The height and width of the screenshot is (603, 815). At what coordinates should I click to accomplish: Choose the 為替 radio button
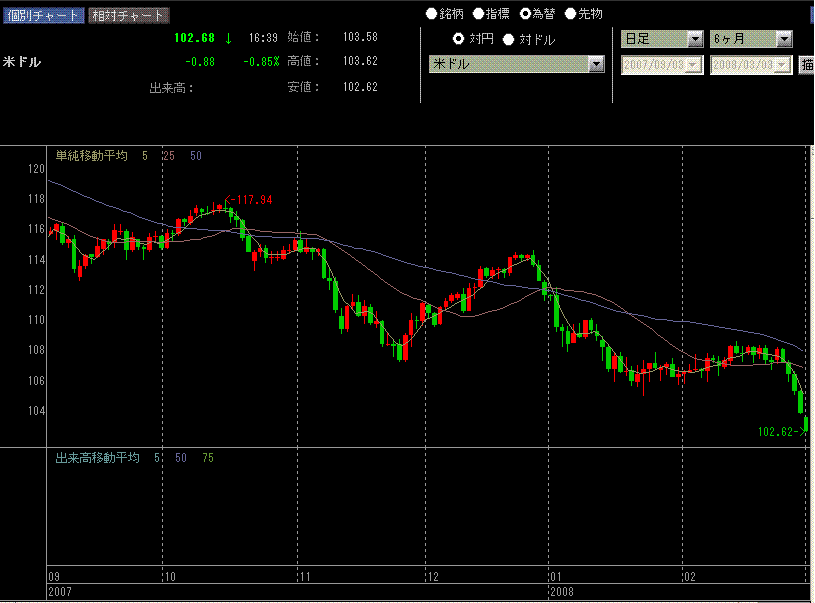(525, 14)
